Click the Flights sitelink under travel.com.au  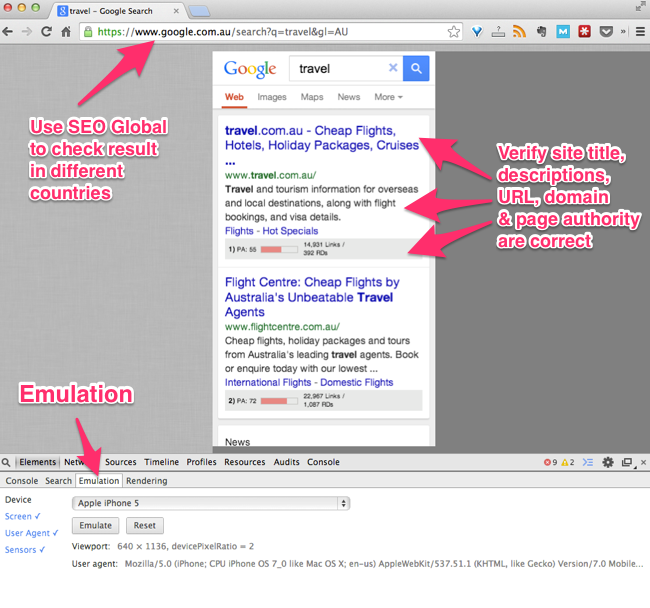(239, 231)
